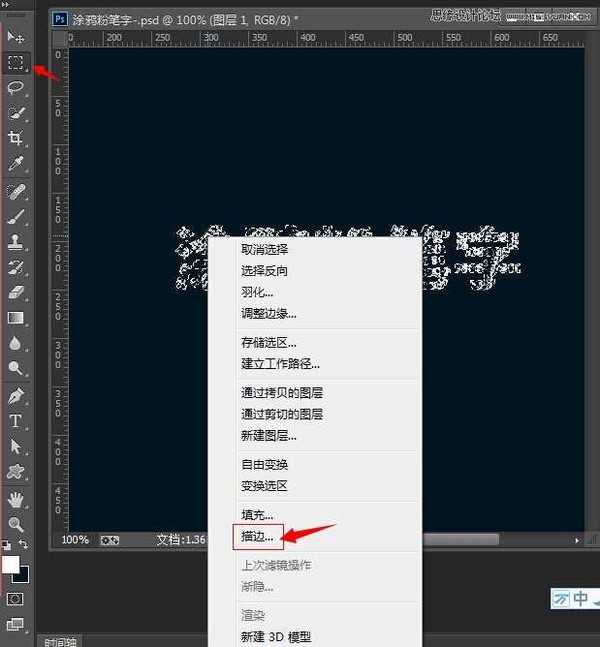Choose 自由变换 free transform
Screen dimensions: 600x647
coord(265,465)
